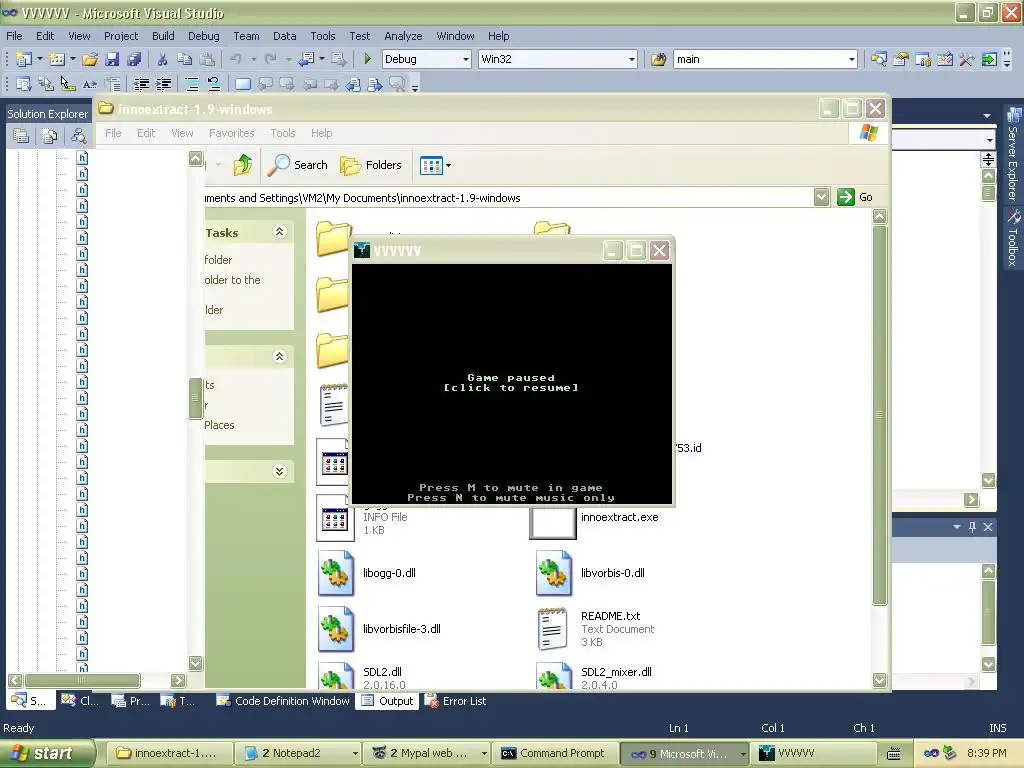Open the Win32 platform dropdown
This screenshot has width=1024, height=768.
tap(632, 59)
